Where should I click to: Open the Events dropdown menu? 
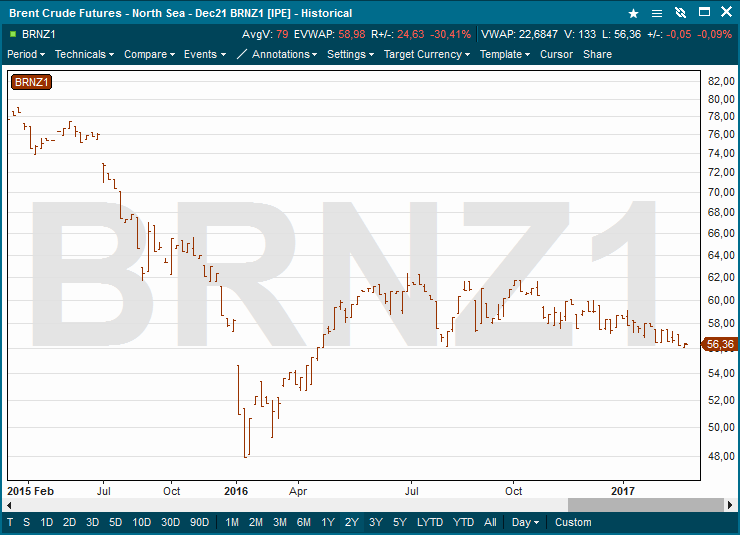point(205,54)
